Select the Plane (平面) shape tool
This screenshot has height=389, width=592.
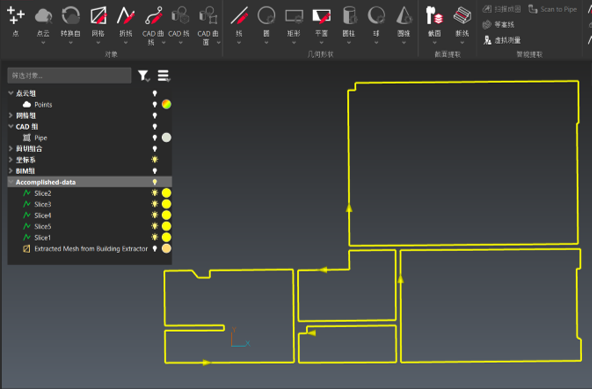[321, 15]
